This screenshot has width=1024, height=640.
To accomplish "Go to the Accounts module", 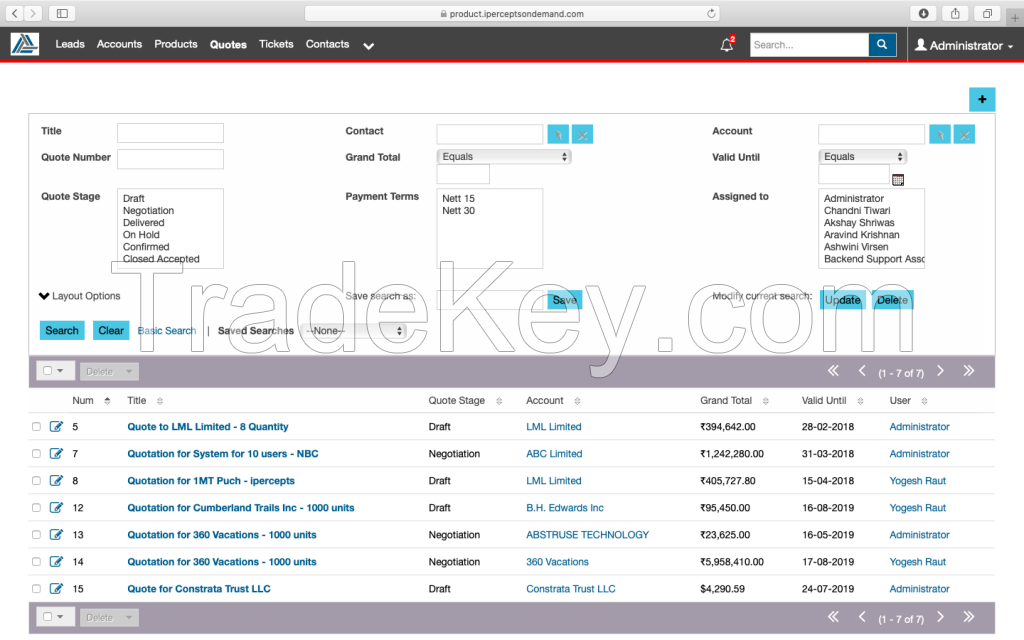I will (119, 44).
